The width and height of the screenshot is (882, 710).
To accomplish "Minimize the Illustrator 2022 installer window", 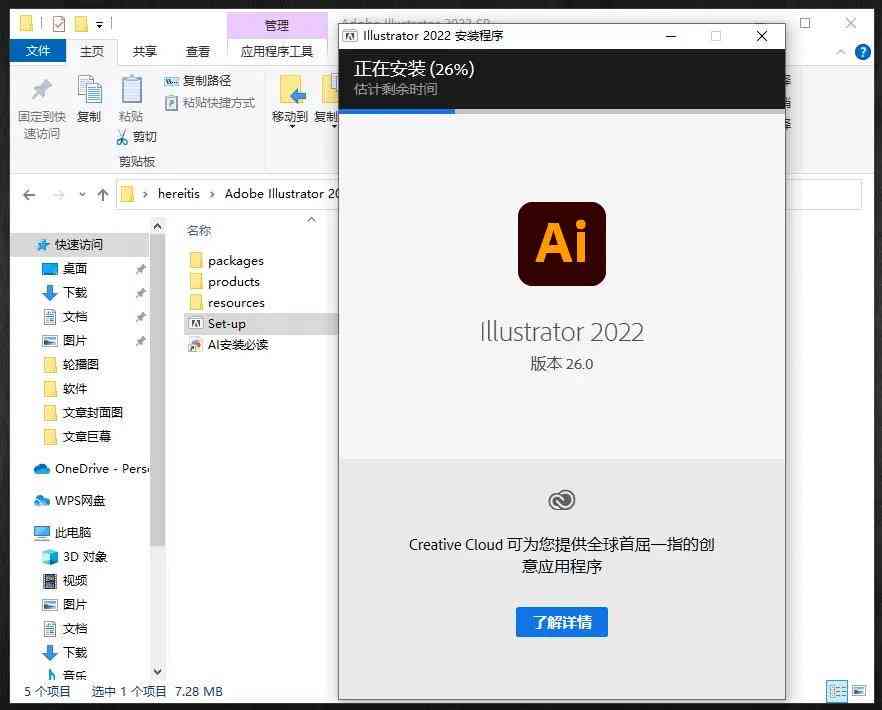I will [x=670, y=37].
